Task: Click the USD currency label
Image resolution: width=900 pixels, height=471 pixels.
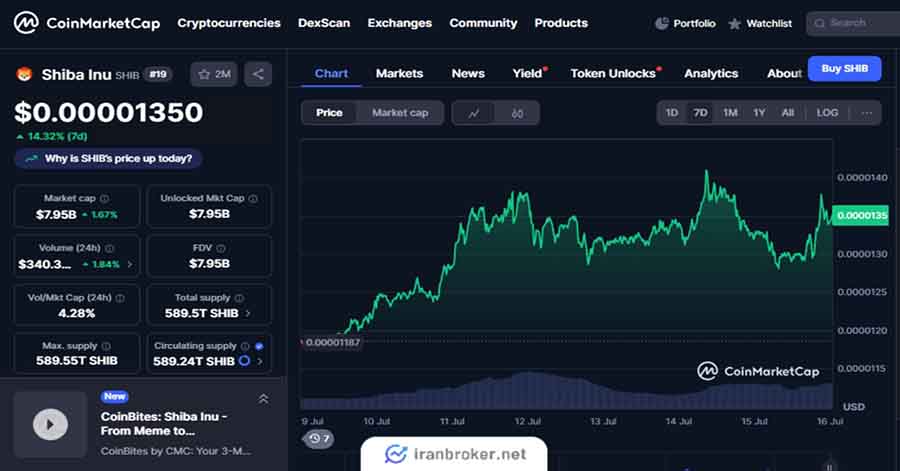Action: pos(854,407)
